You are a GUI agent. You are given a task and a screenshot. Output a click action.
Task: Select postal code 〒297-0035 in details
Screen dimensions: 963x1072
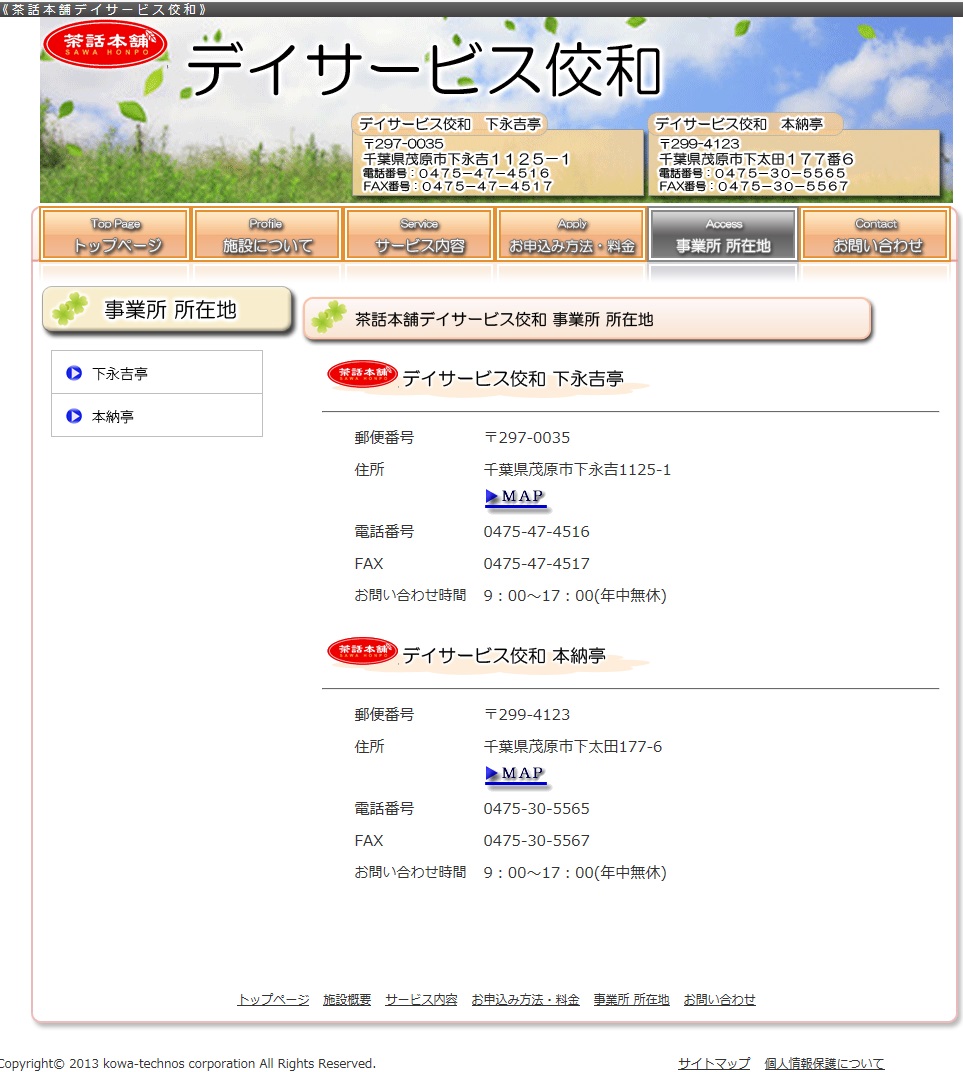(527, 437)
